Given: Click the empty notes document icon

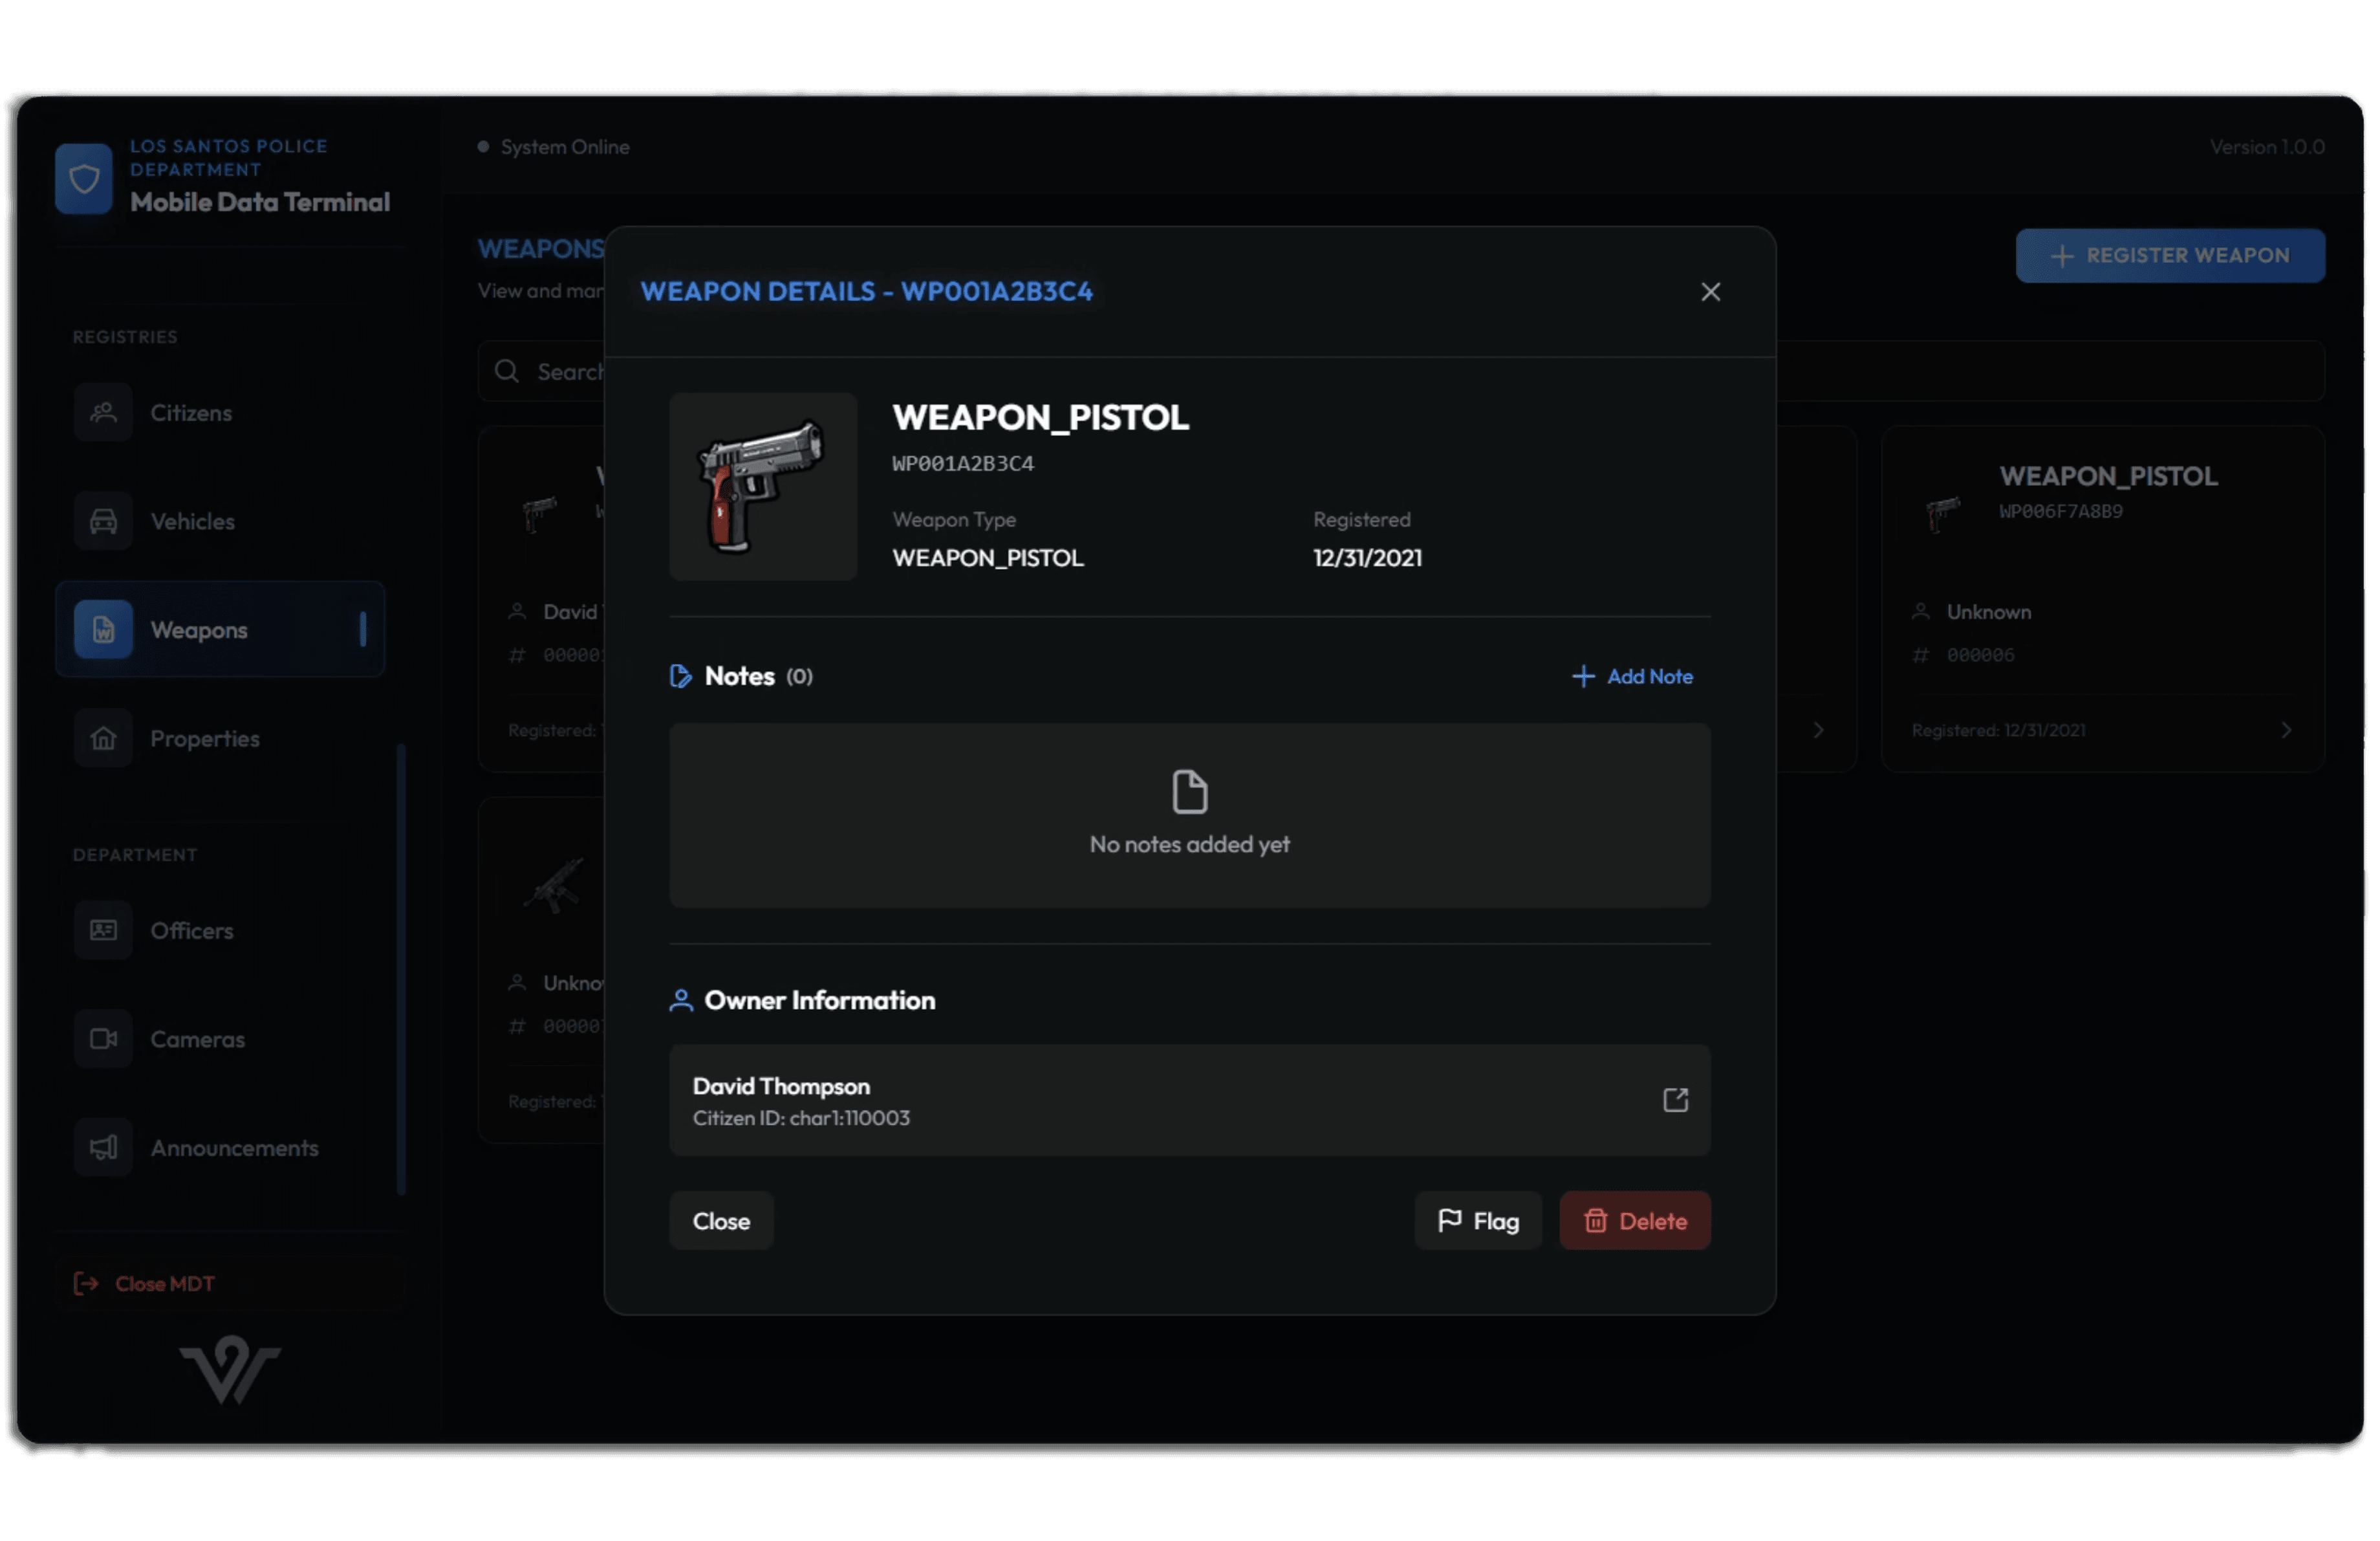Looking at the screenshot, I should (1189, 792).
